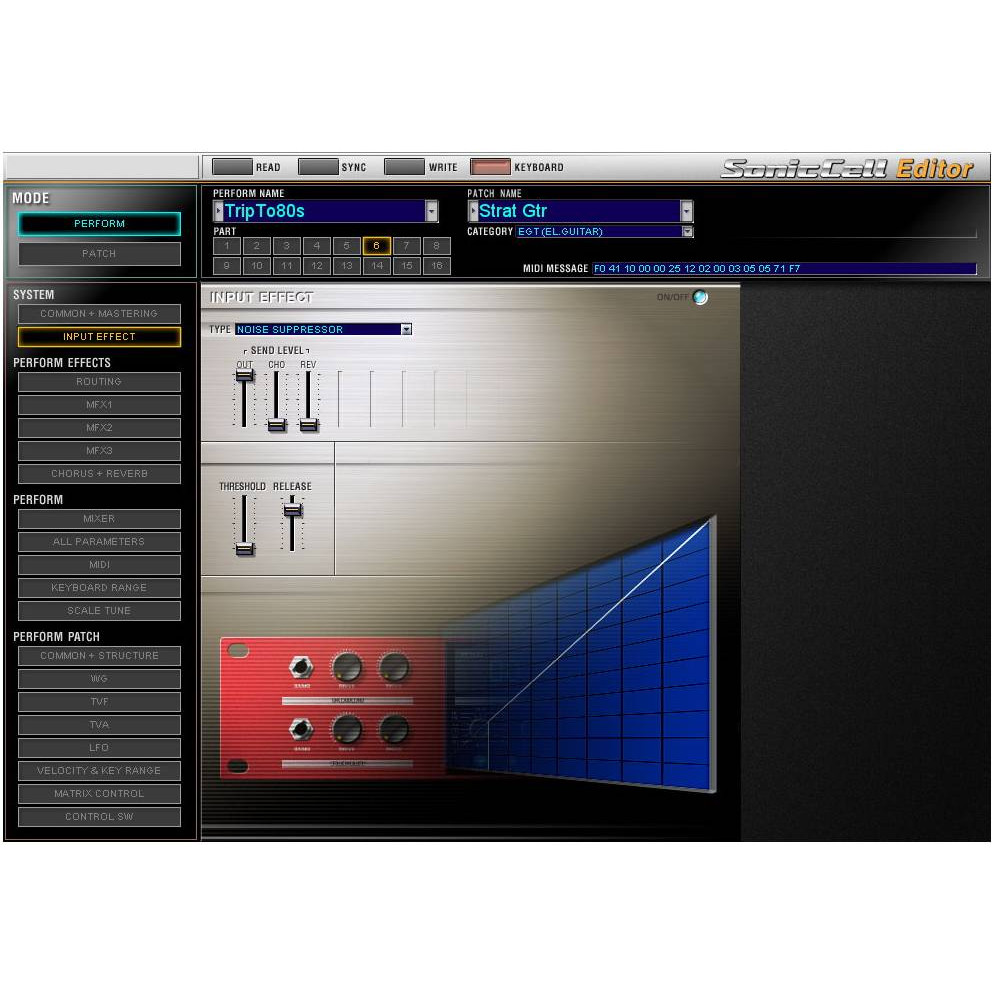Open the Common + Mastering page
994x994 pixels.
point(100,314)
